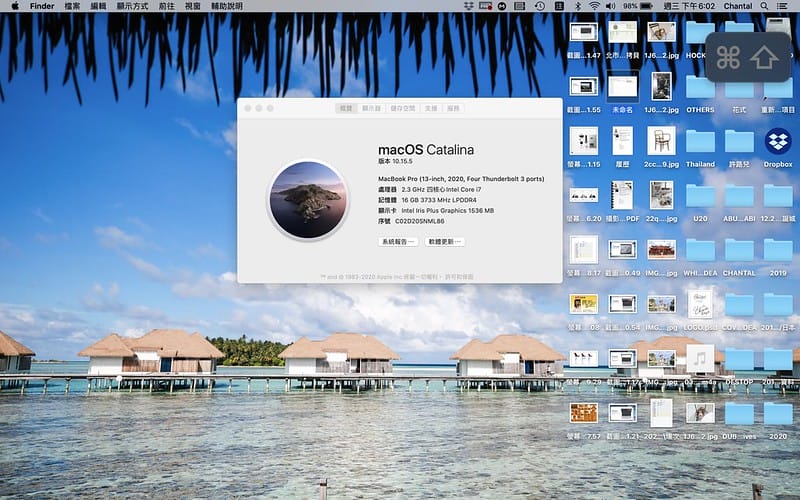The height and width of the screenshot is (500, 800).
Task: Switch to the 支援 tab
Action: coord(432,108)
